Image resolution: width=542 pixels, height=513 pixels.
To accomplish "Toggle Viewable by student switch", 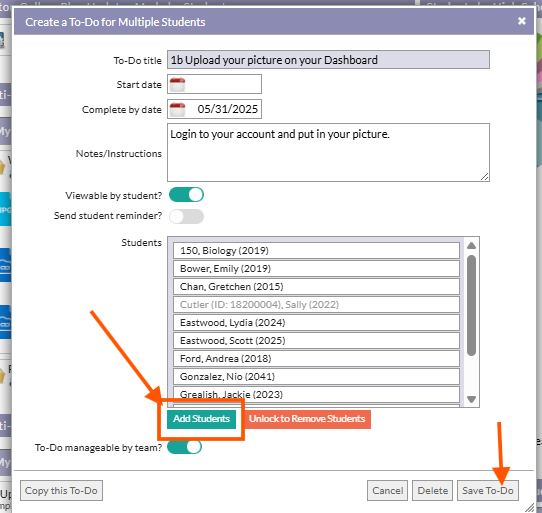I will tap(186, 195).
